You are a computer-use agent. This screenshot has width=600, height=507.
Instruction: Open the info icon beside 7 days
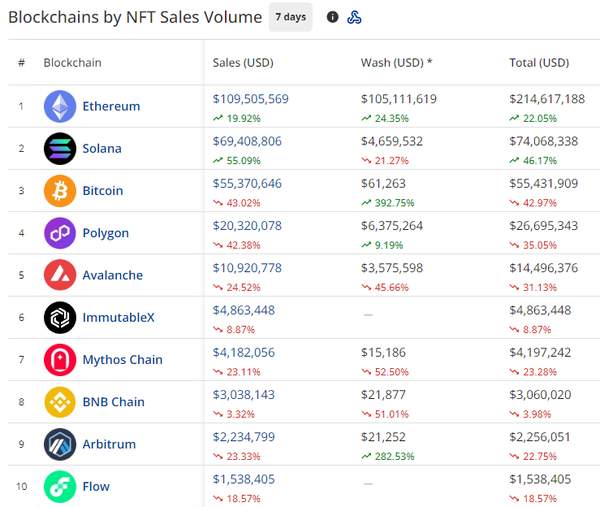point(333,17)
